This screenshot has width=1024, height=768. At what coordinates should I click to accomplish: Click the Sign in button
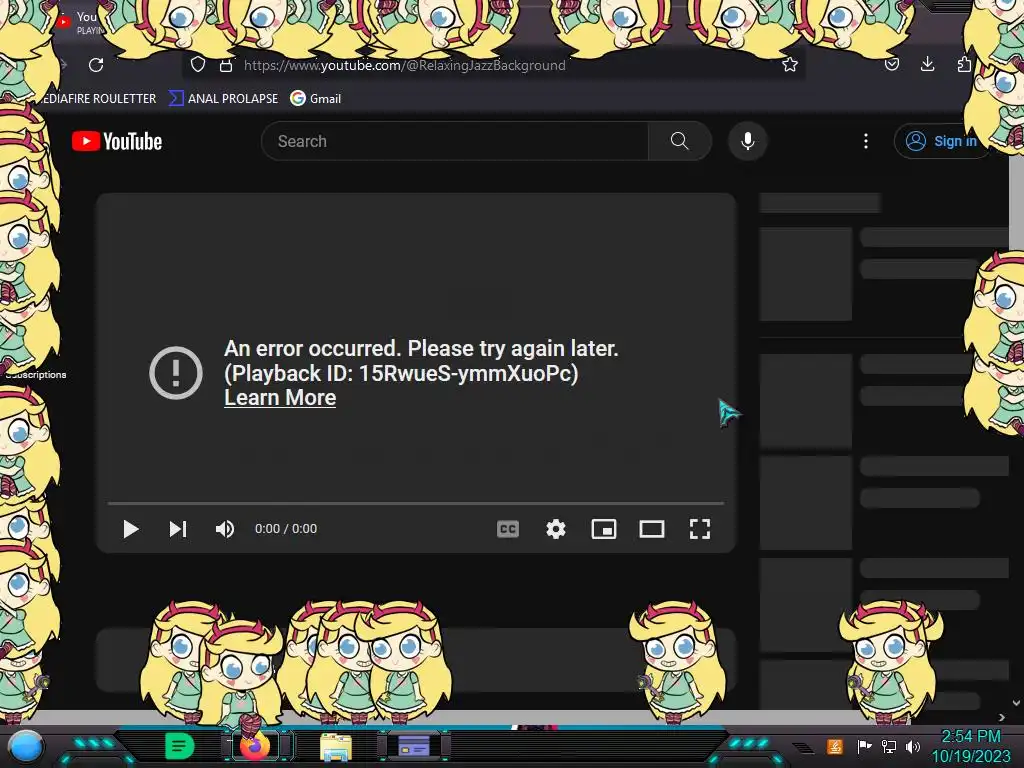pos(941,141)
